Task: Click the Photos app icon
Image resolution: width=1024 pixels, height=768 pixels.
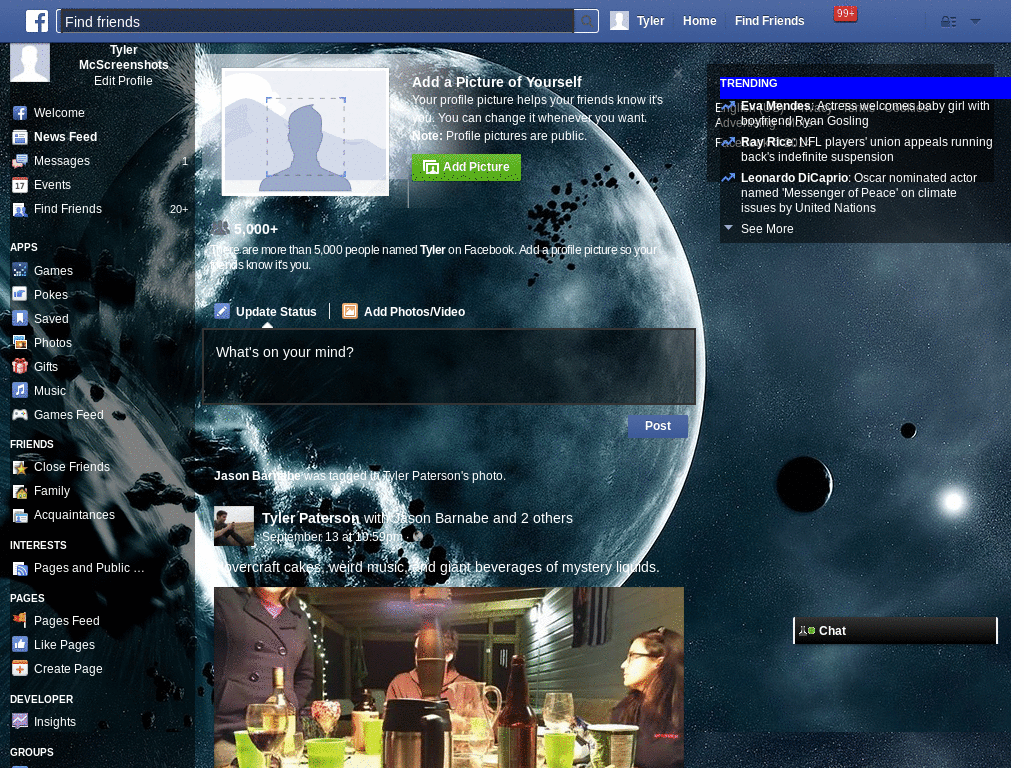Action: click(20, 343)
